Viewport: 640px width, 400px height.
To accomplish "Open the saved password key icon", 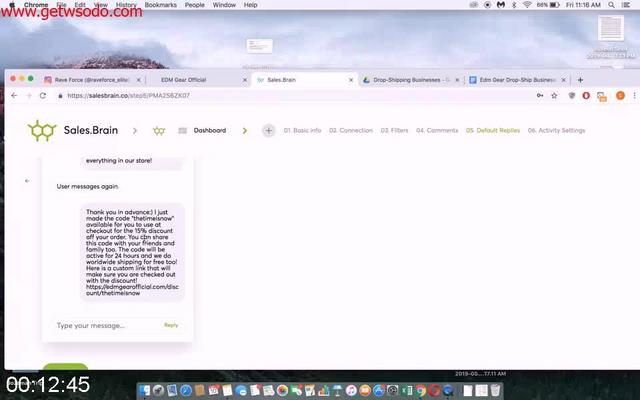I will point(540,96).
